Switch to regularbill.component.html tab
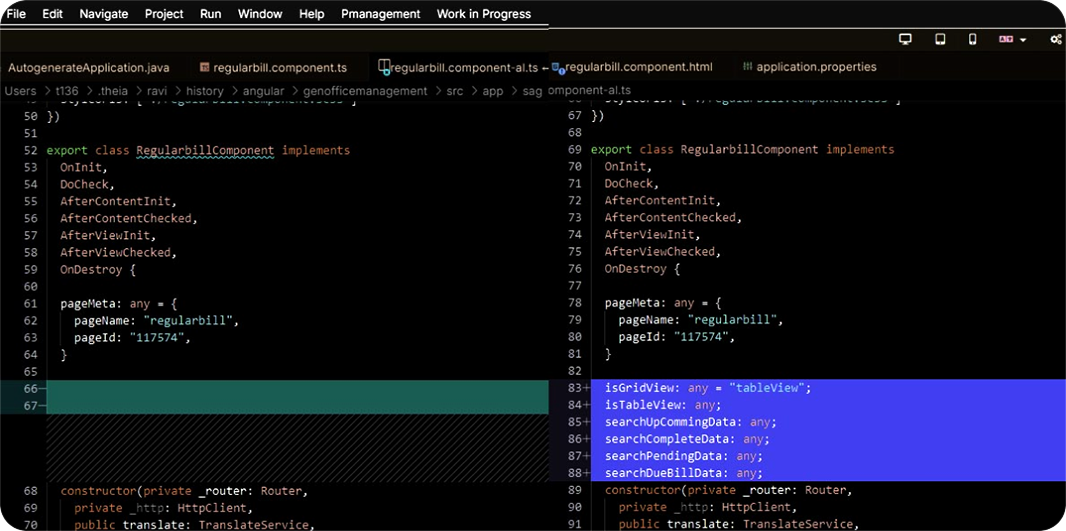The width and height of the screenshot is (1066, 531). pyautogui.click(x=632, y=67)
